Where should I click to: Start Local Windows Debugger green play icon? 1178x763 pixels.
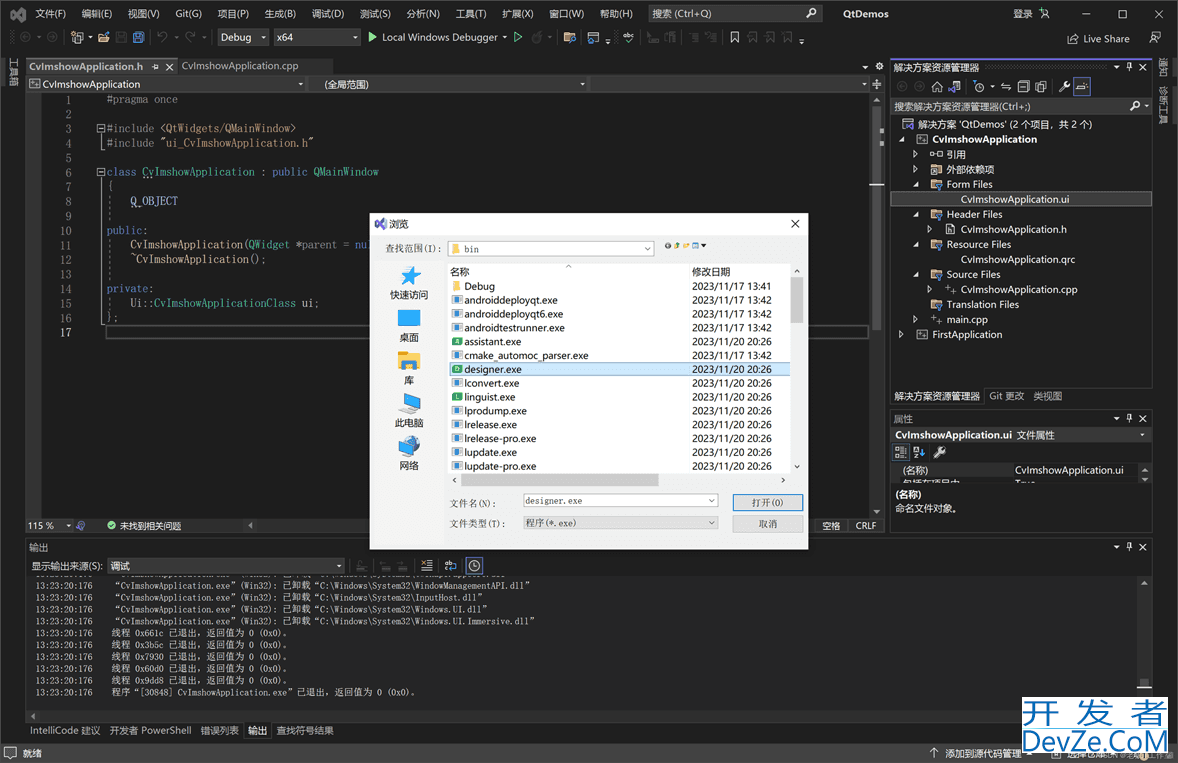coord(373,37)
